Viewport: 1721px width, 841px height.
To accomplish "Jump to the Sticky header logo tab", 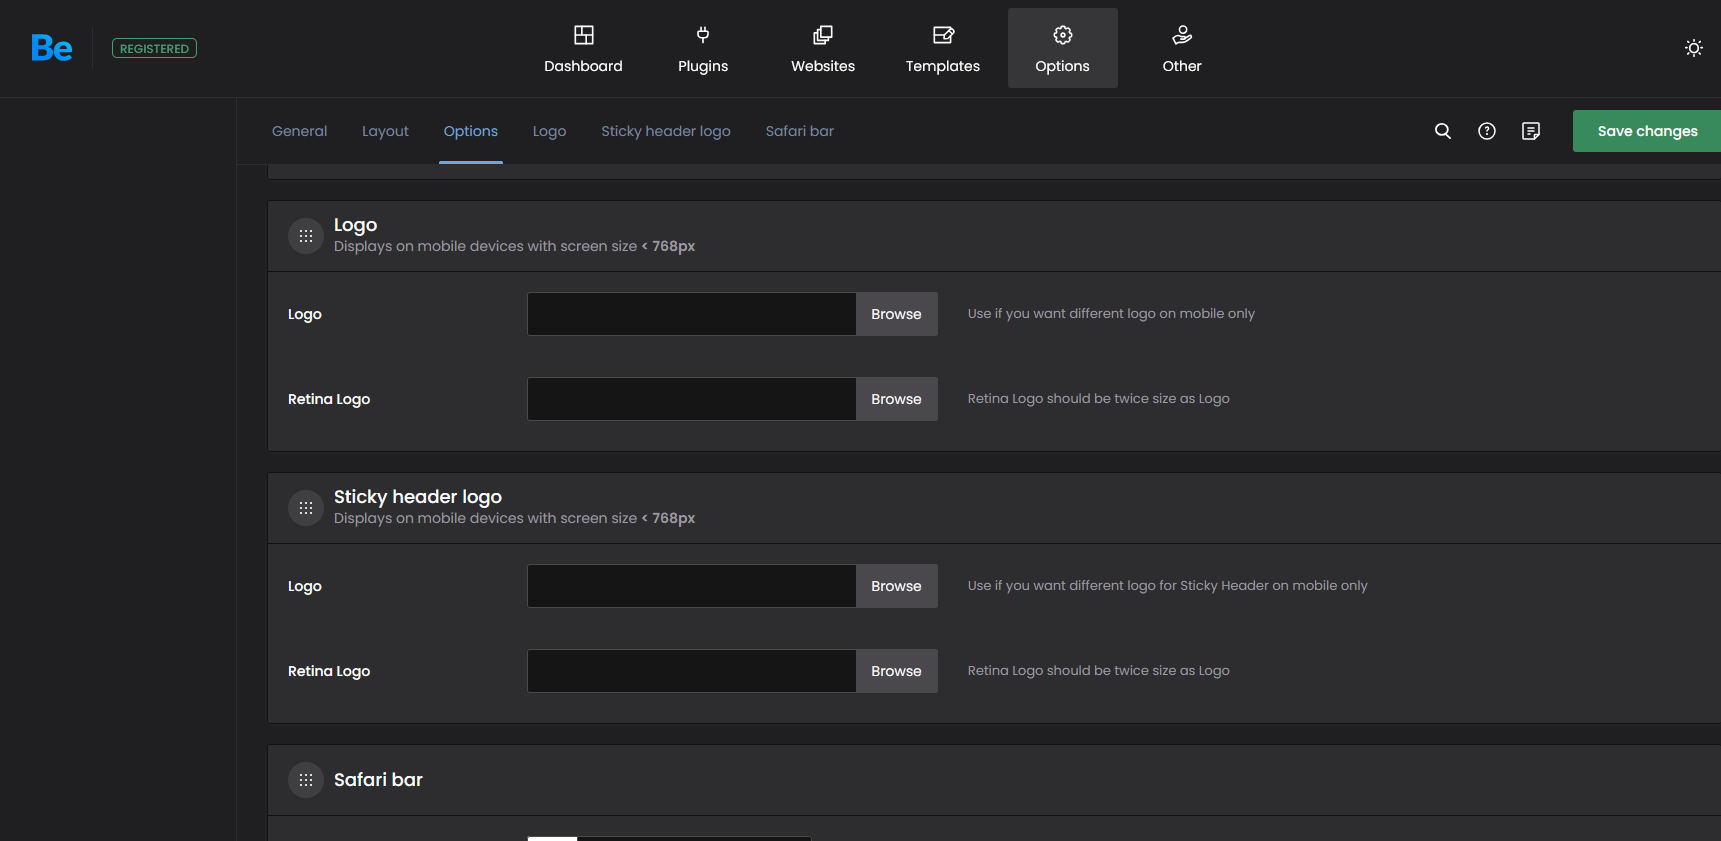I will [x=666, y=131].
